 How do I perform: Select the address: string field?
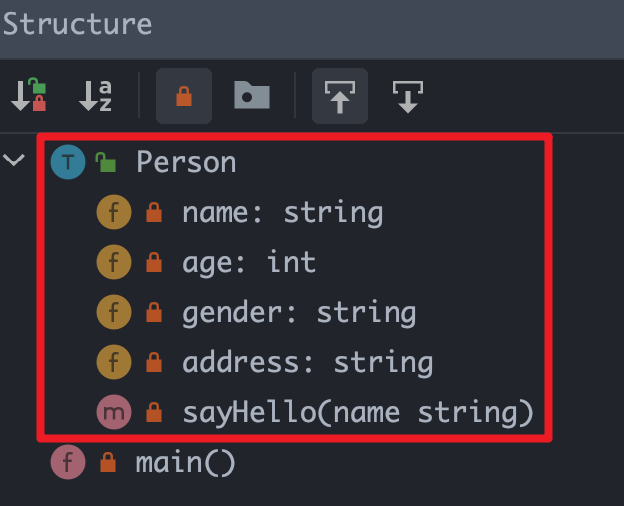coord(308,363)
